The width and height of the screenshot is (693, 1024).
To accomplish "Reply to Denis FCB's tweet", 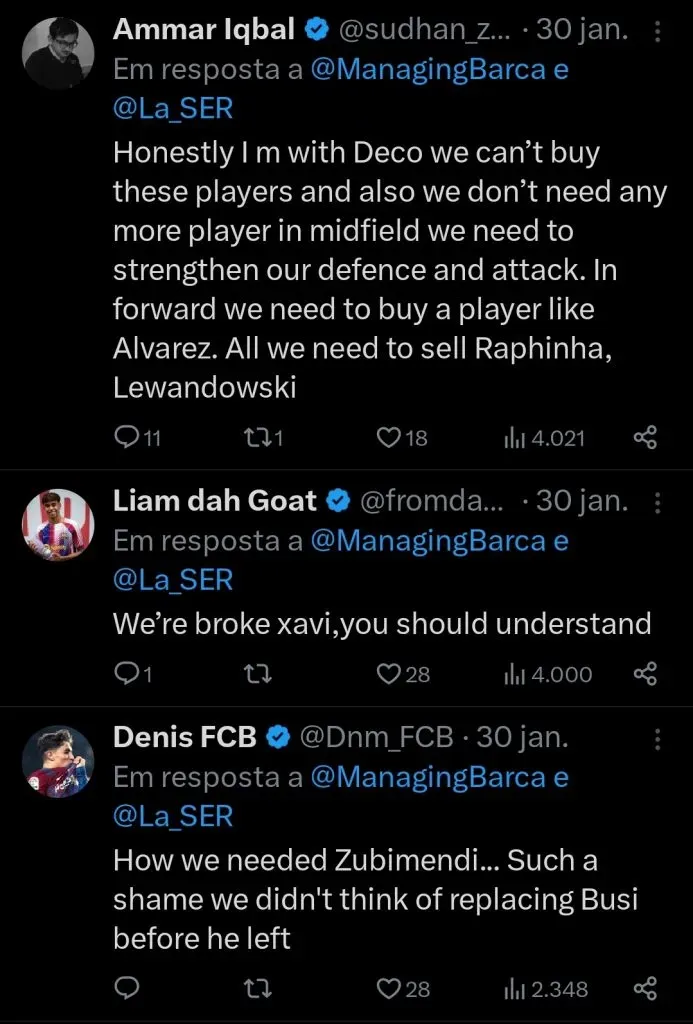I will pyautogui.click(x=127, y=989).
